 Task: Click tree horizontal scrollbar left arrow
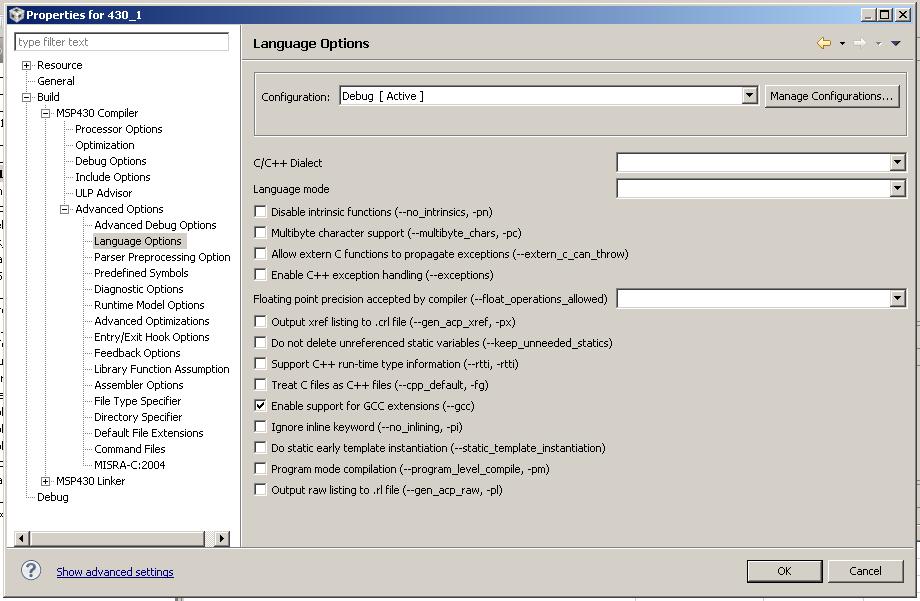click(x=22, y=538)
